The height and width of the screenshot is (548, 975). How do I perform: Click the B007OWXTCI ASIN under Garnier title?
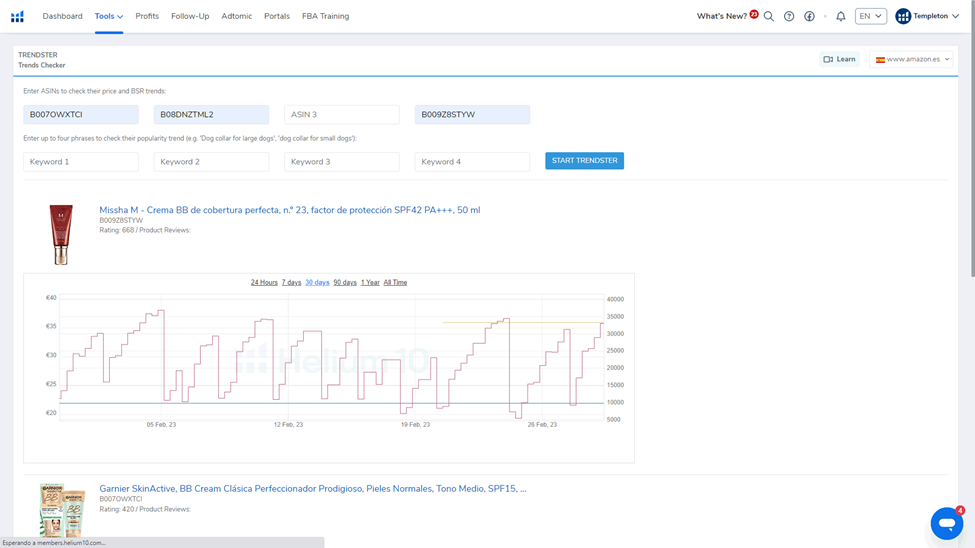coord(121,499)
